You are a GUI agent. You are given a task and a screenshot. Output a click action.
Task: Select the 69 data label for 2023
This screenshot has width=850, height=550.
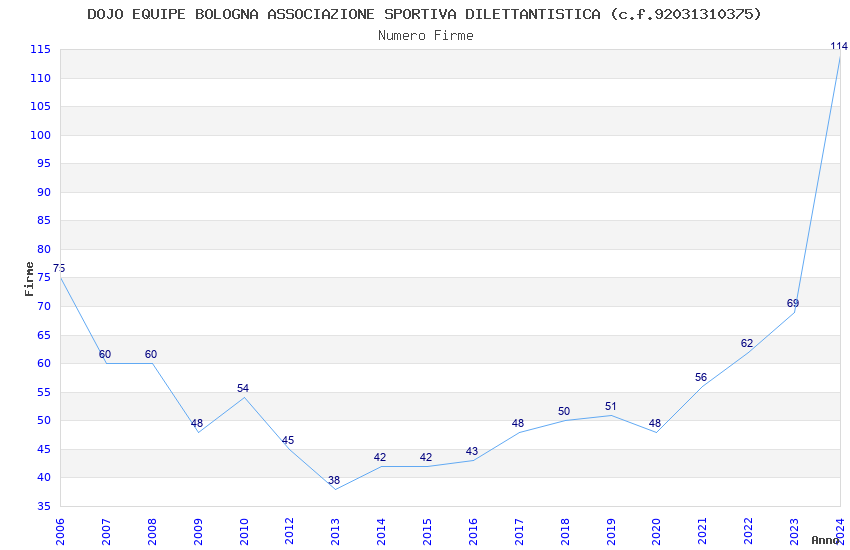tap(793, 303)
